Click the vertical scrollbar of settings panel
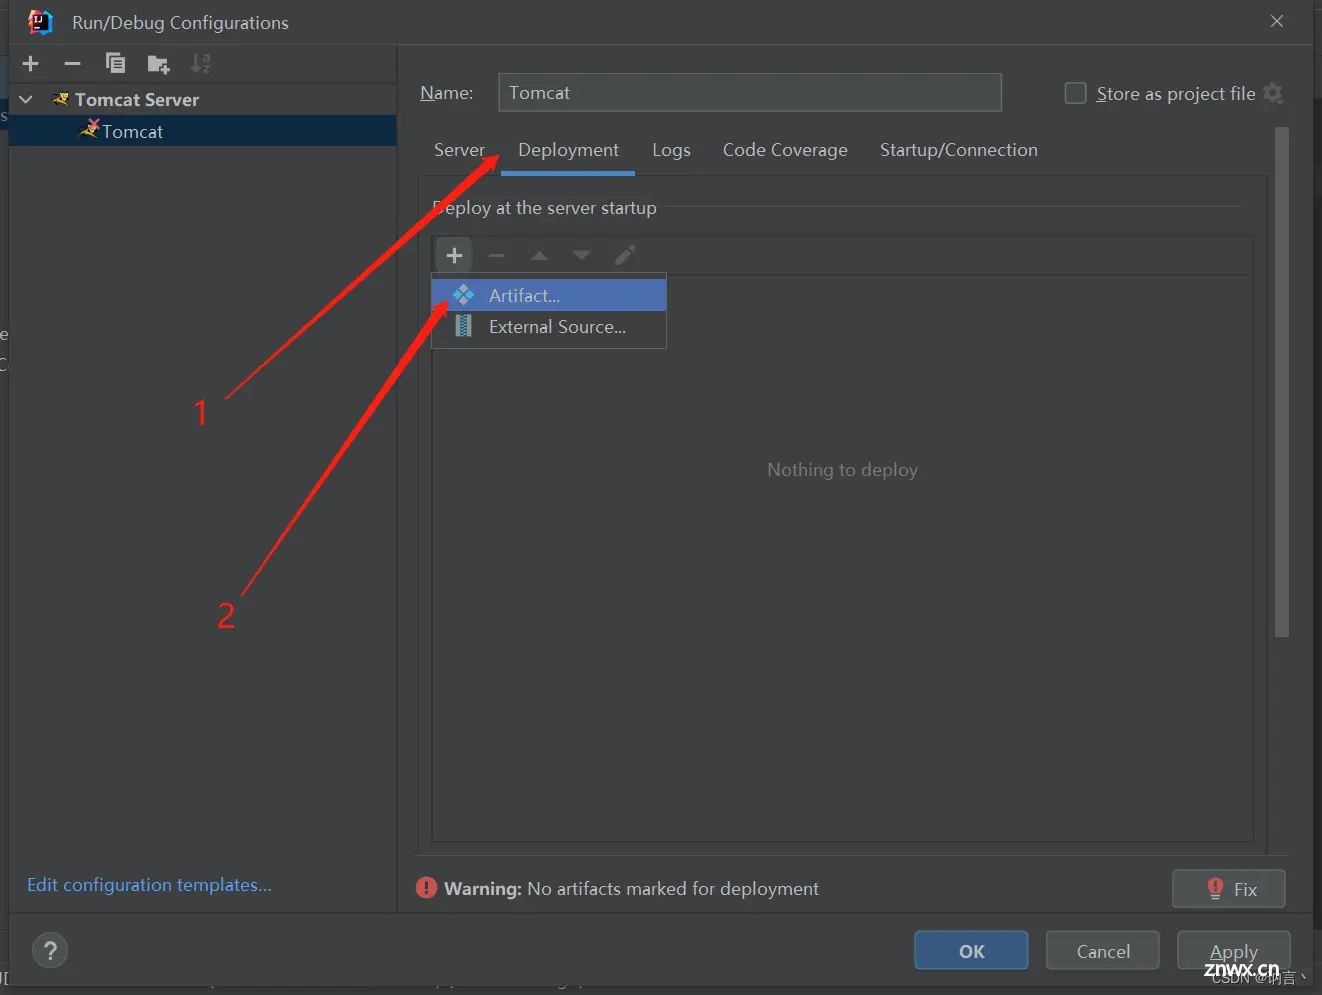 [x=1282, y=382]
